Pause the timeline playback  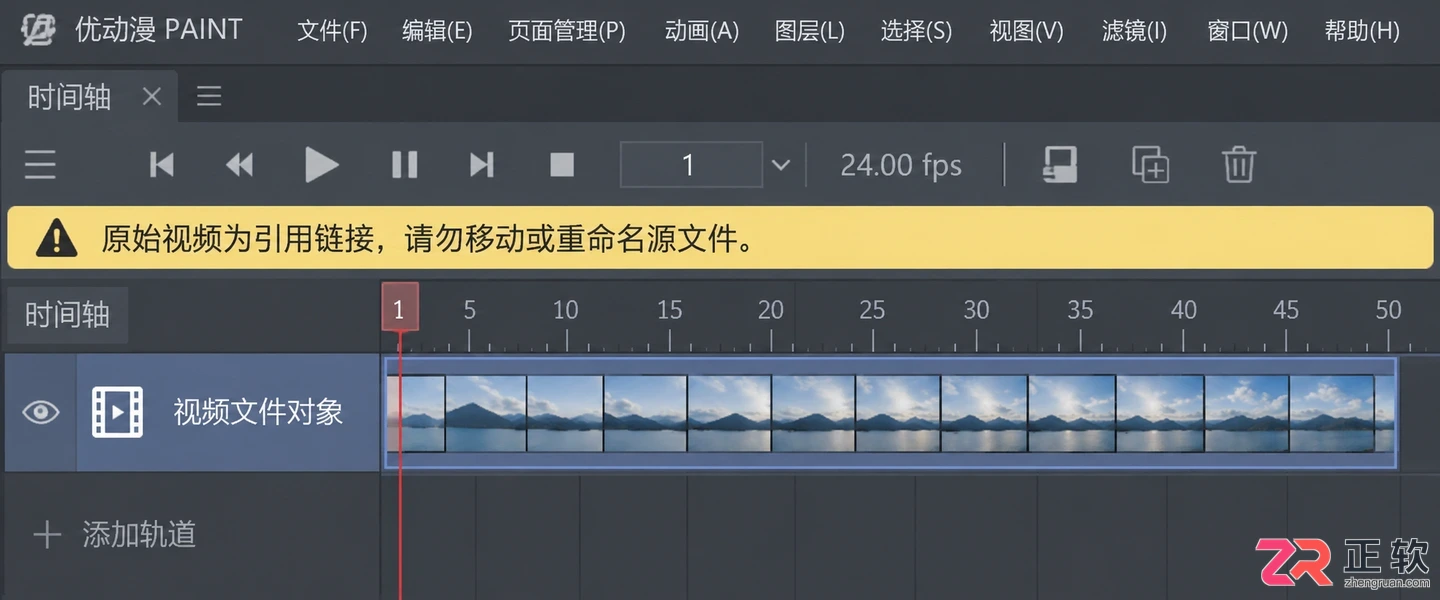404,164
